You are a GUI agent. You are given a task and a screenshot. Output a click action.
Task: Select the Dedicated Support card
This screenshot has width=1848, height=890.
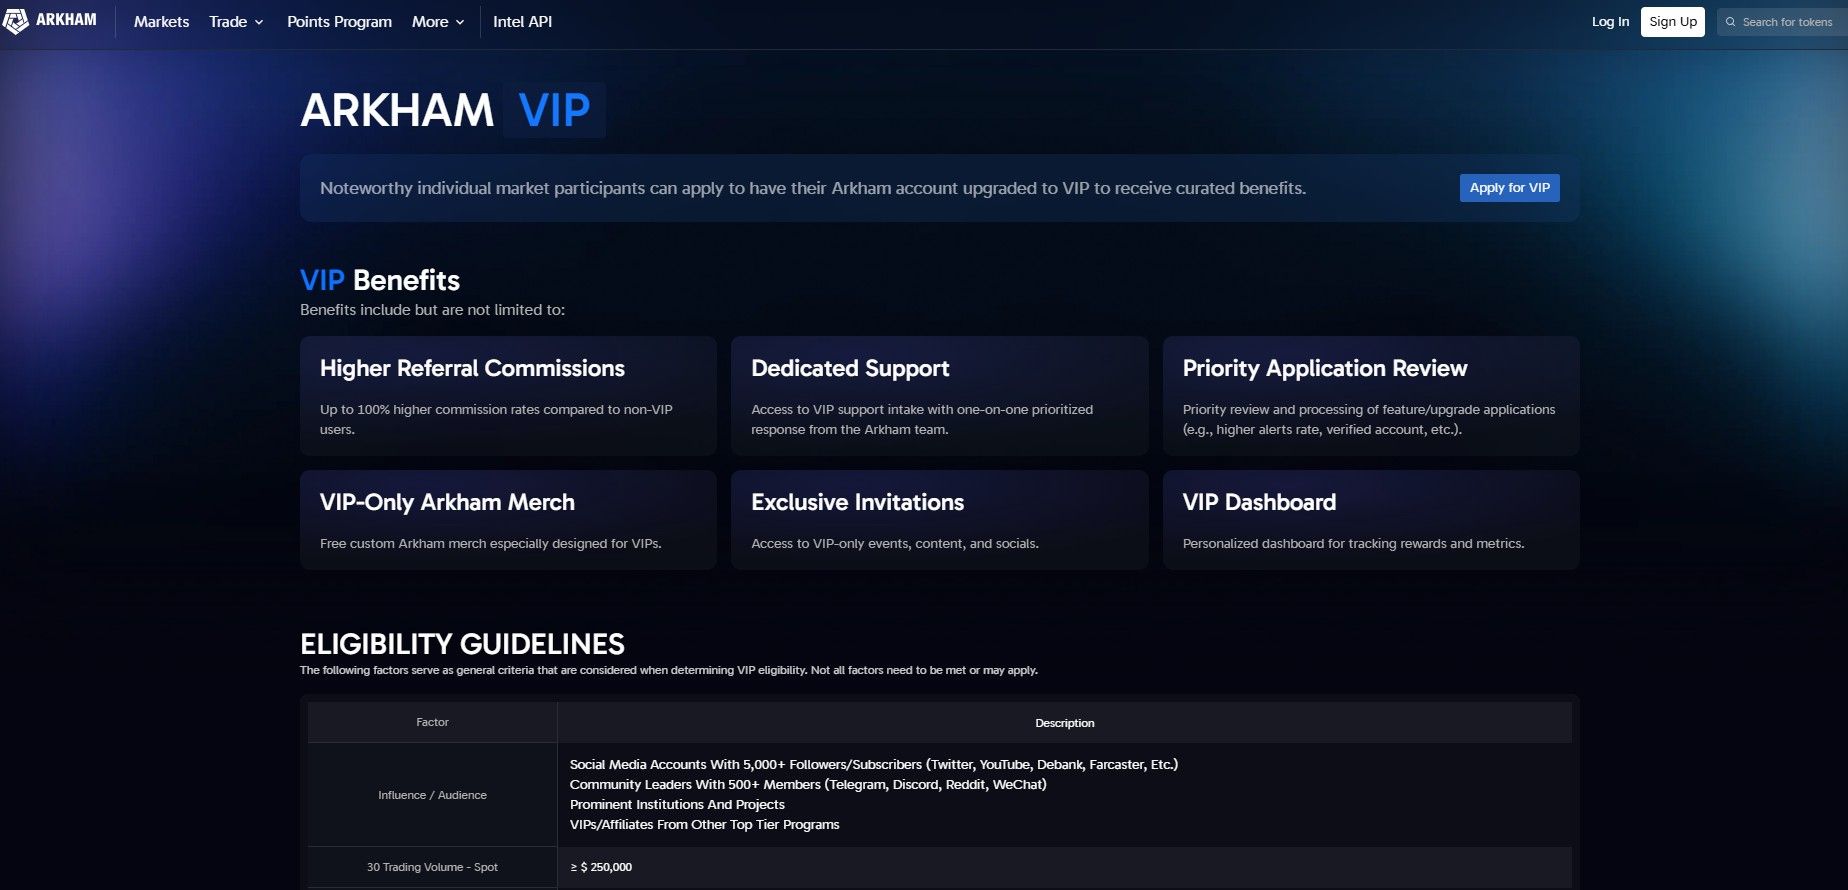pos(939,396)
